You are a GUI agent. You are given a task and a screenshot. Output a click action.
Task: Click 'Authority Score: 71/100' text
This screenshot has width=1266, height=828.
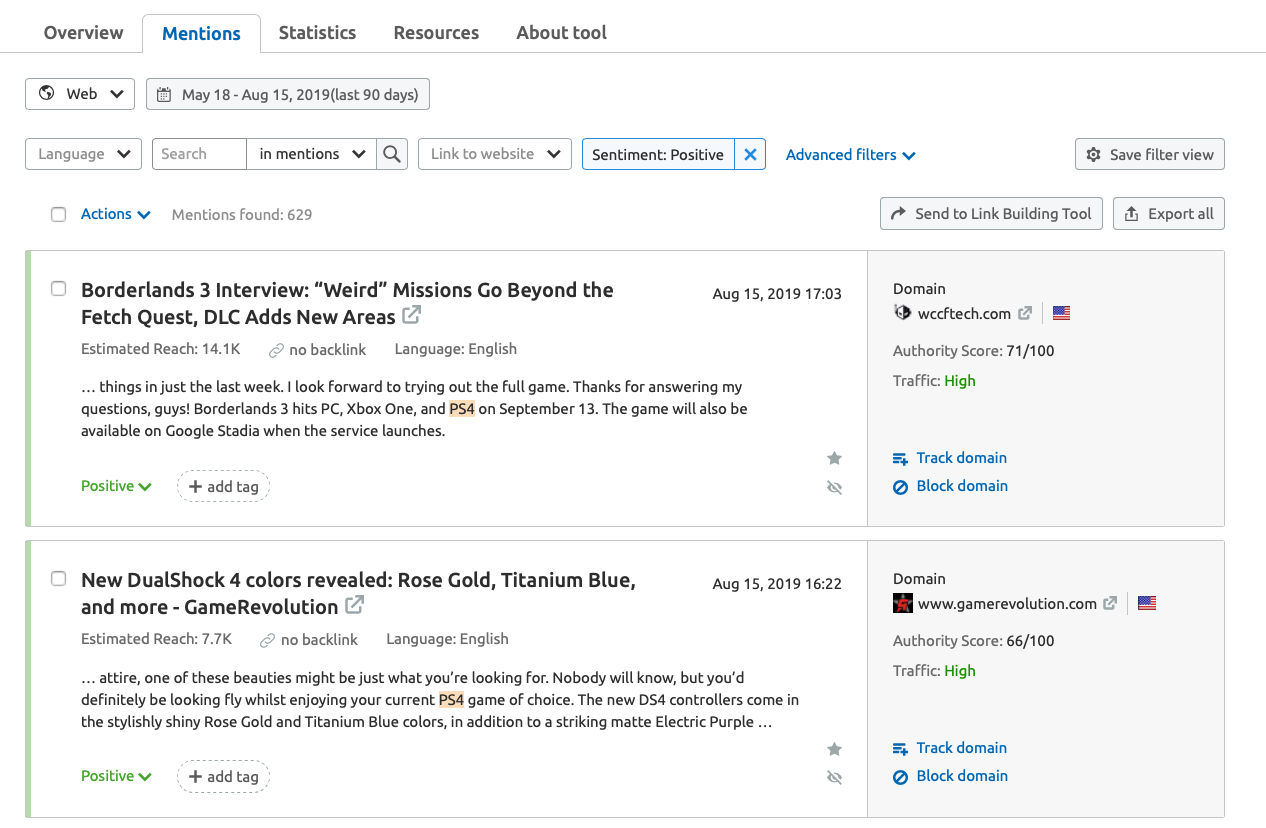(973, 351)
